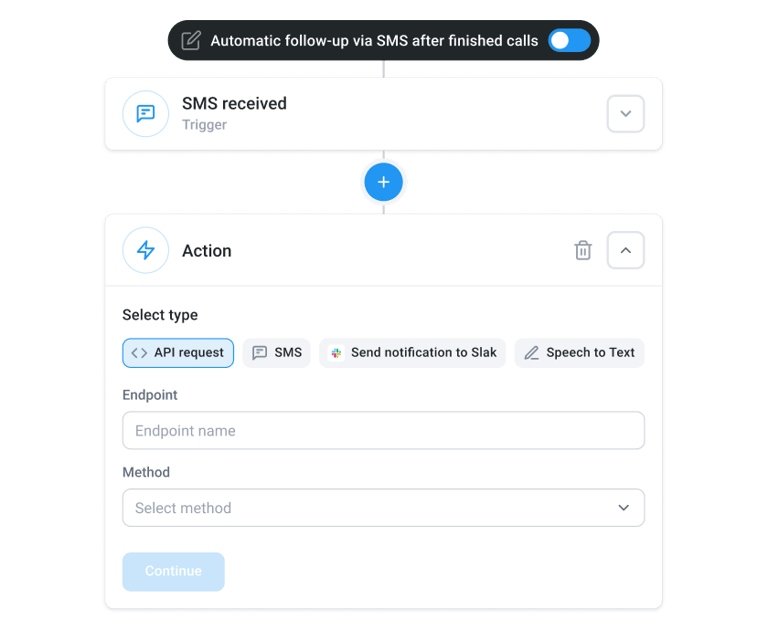Click the Continue button
The image size is (768, 630).
tap(173, 572)
